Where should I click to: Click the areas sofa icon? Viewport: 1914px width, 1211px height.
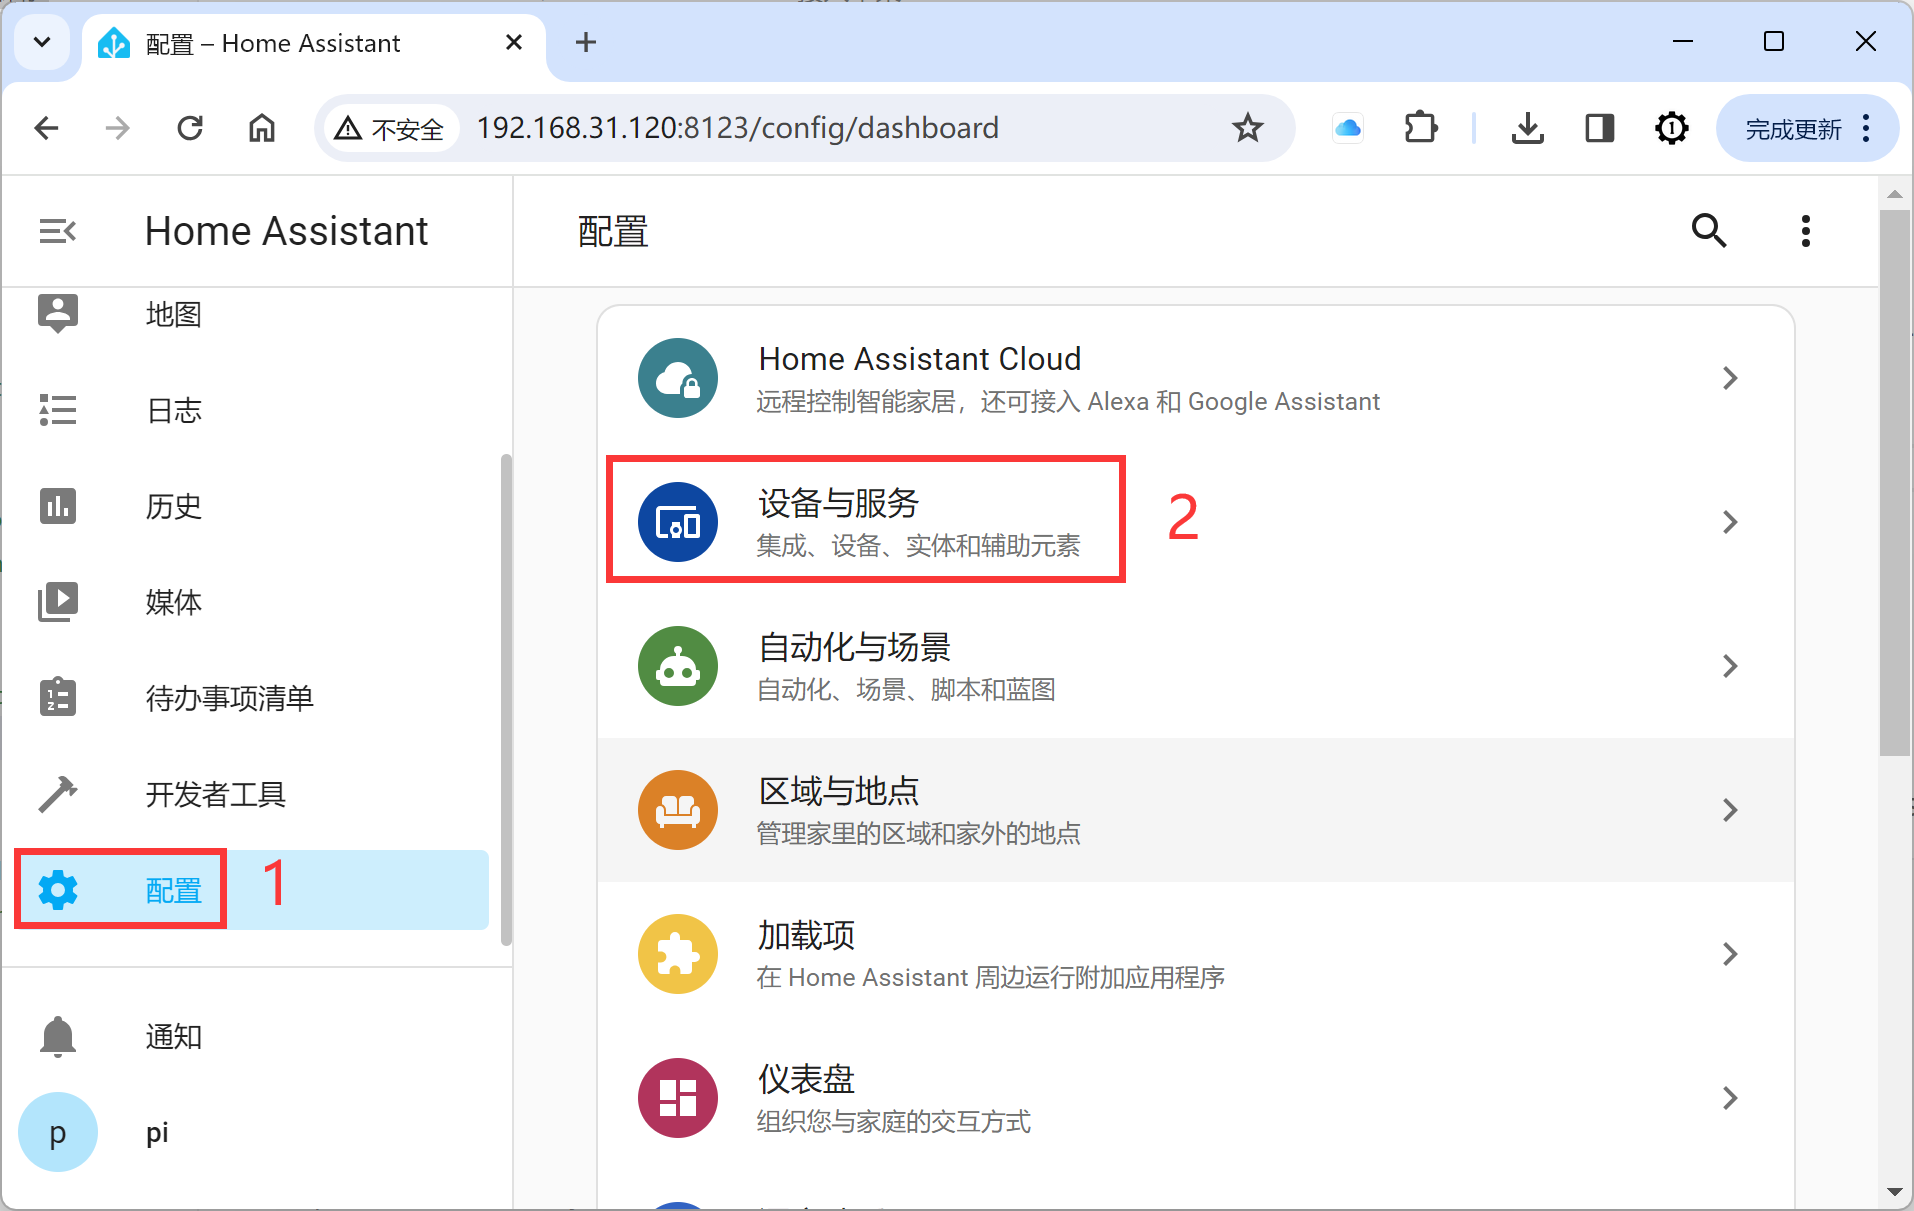pos(678,810)
